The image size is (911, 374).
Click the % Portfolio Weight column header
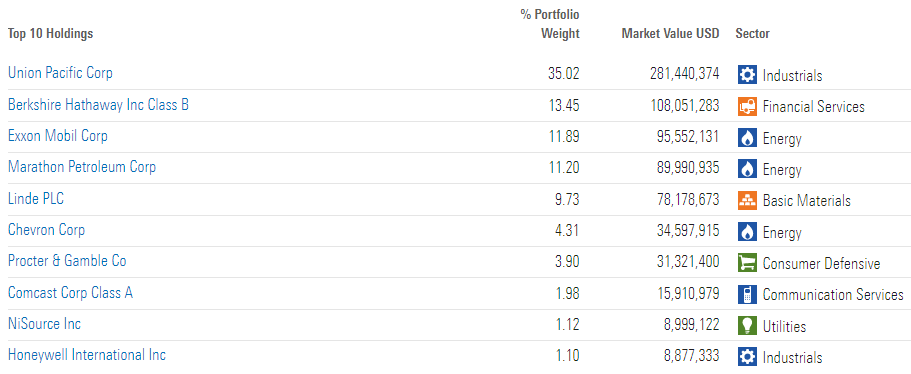550,24
